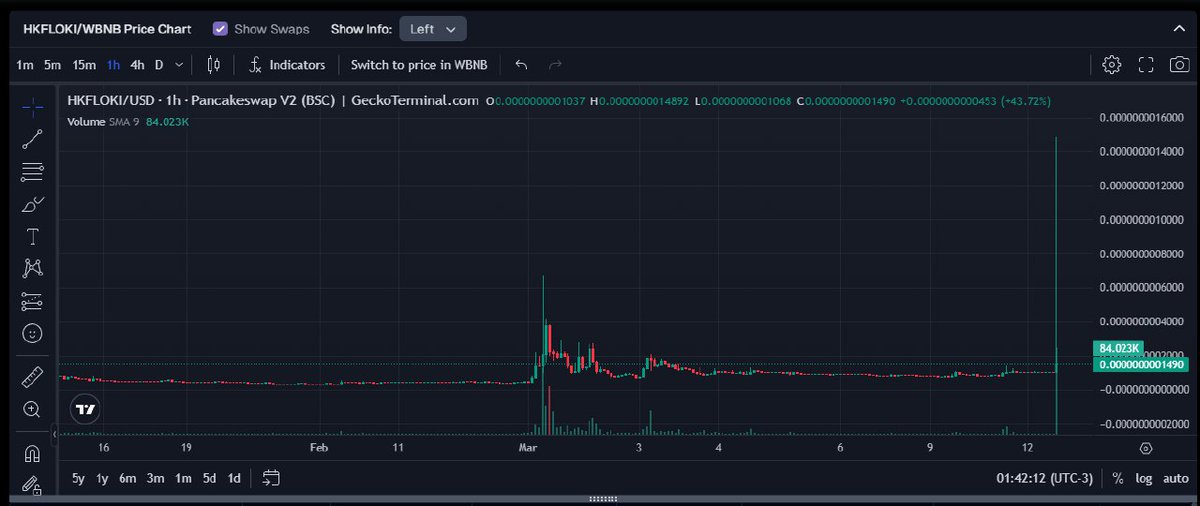Set date range to 3m
The width and height of the screenshot is (1200, 506).
tap(155, 478)
